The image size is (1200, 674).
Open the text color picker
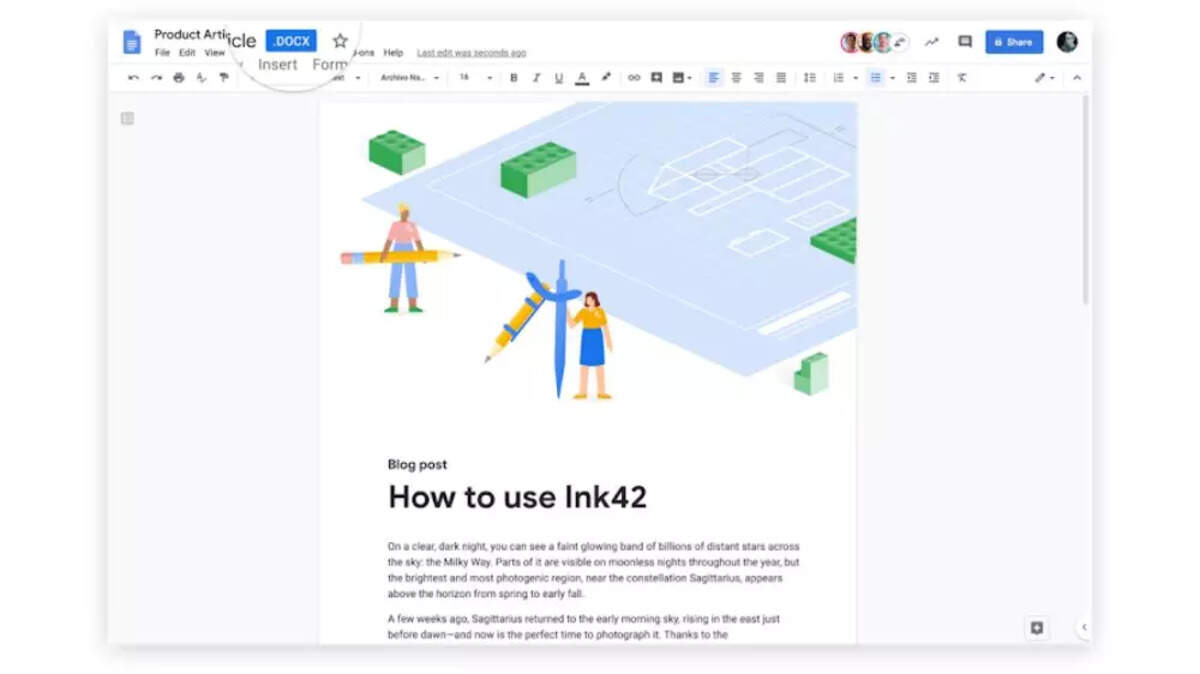click(x=582, y=77)
